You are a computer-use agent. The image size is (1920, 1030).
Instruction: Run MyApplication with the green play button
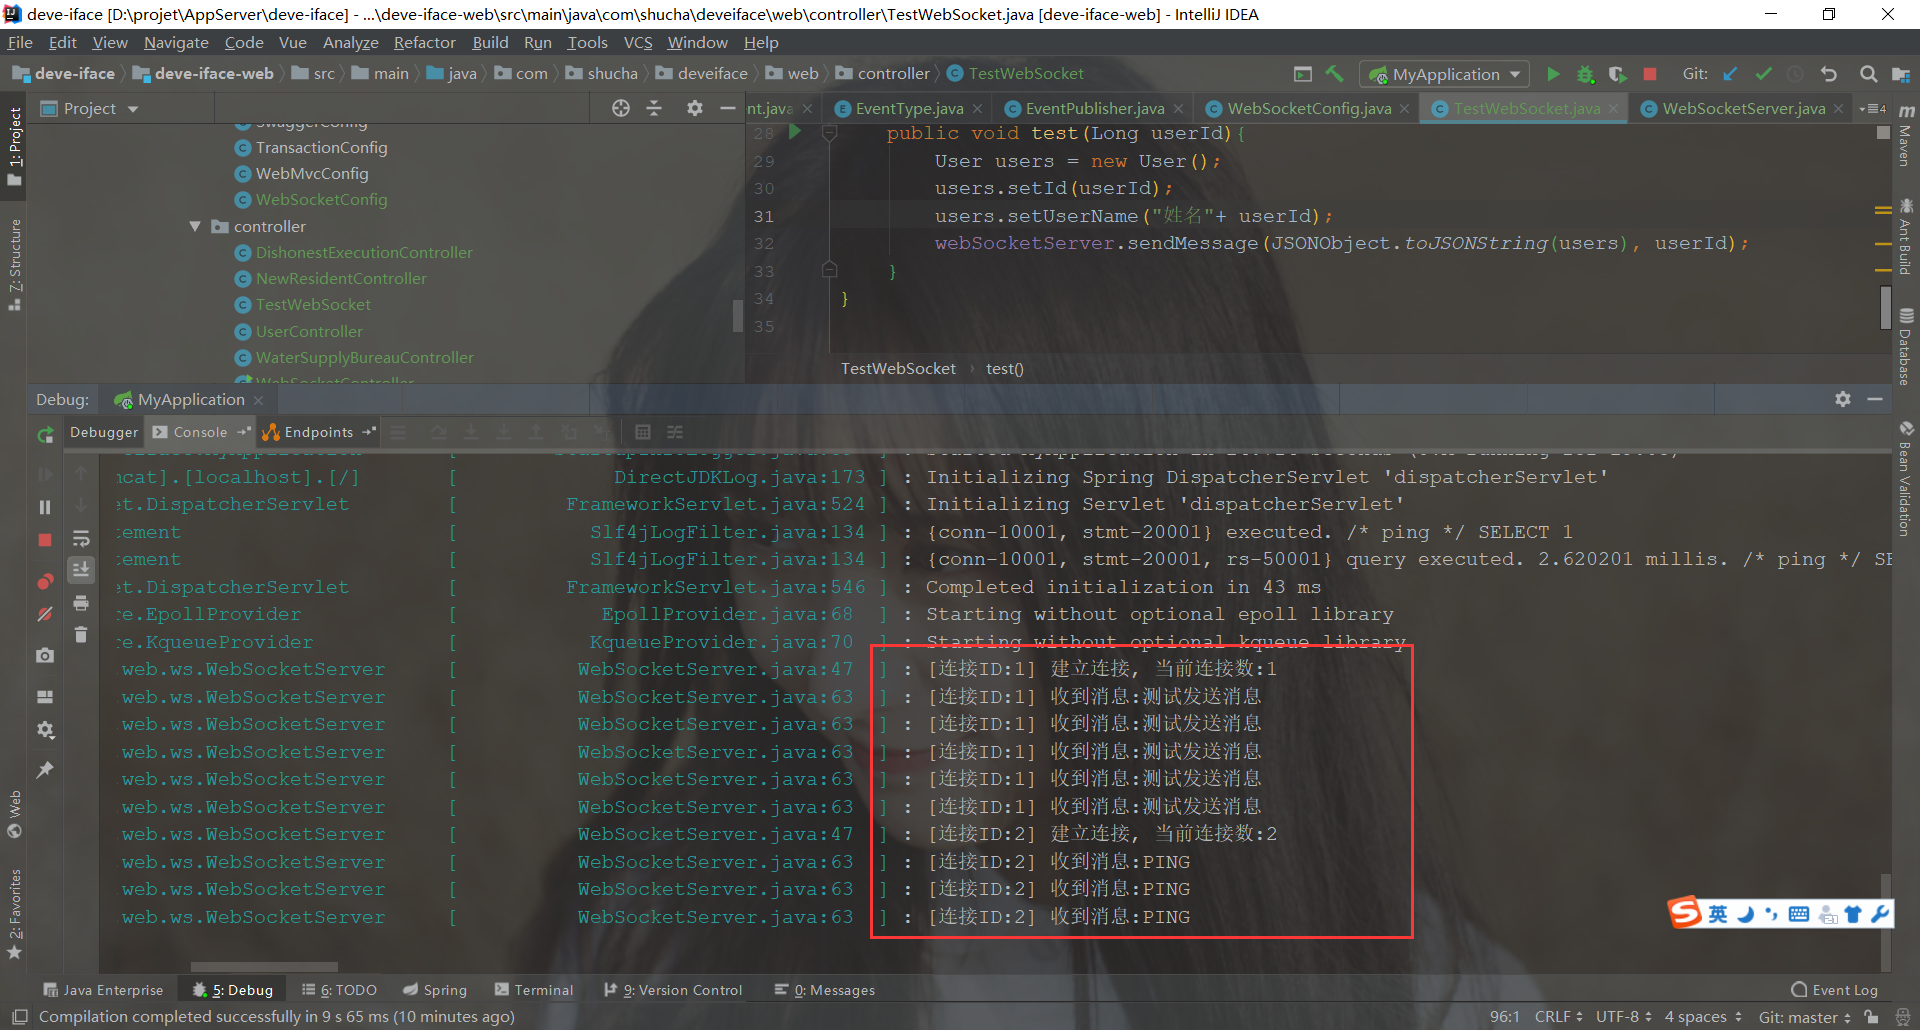(1553, 74)
